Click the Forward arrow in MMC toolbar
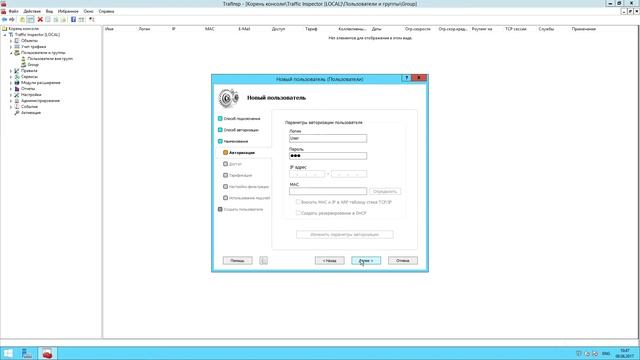The width and height of the screenshot is (640, 360). [12, 20]
